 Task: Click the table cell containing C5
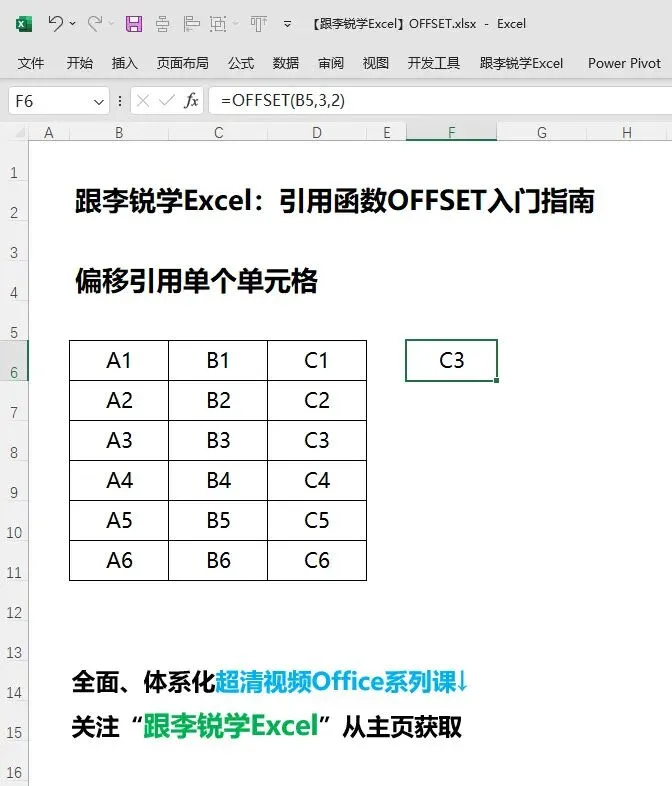(317, 520)
